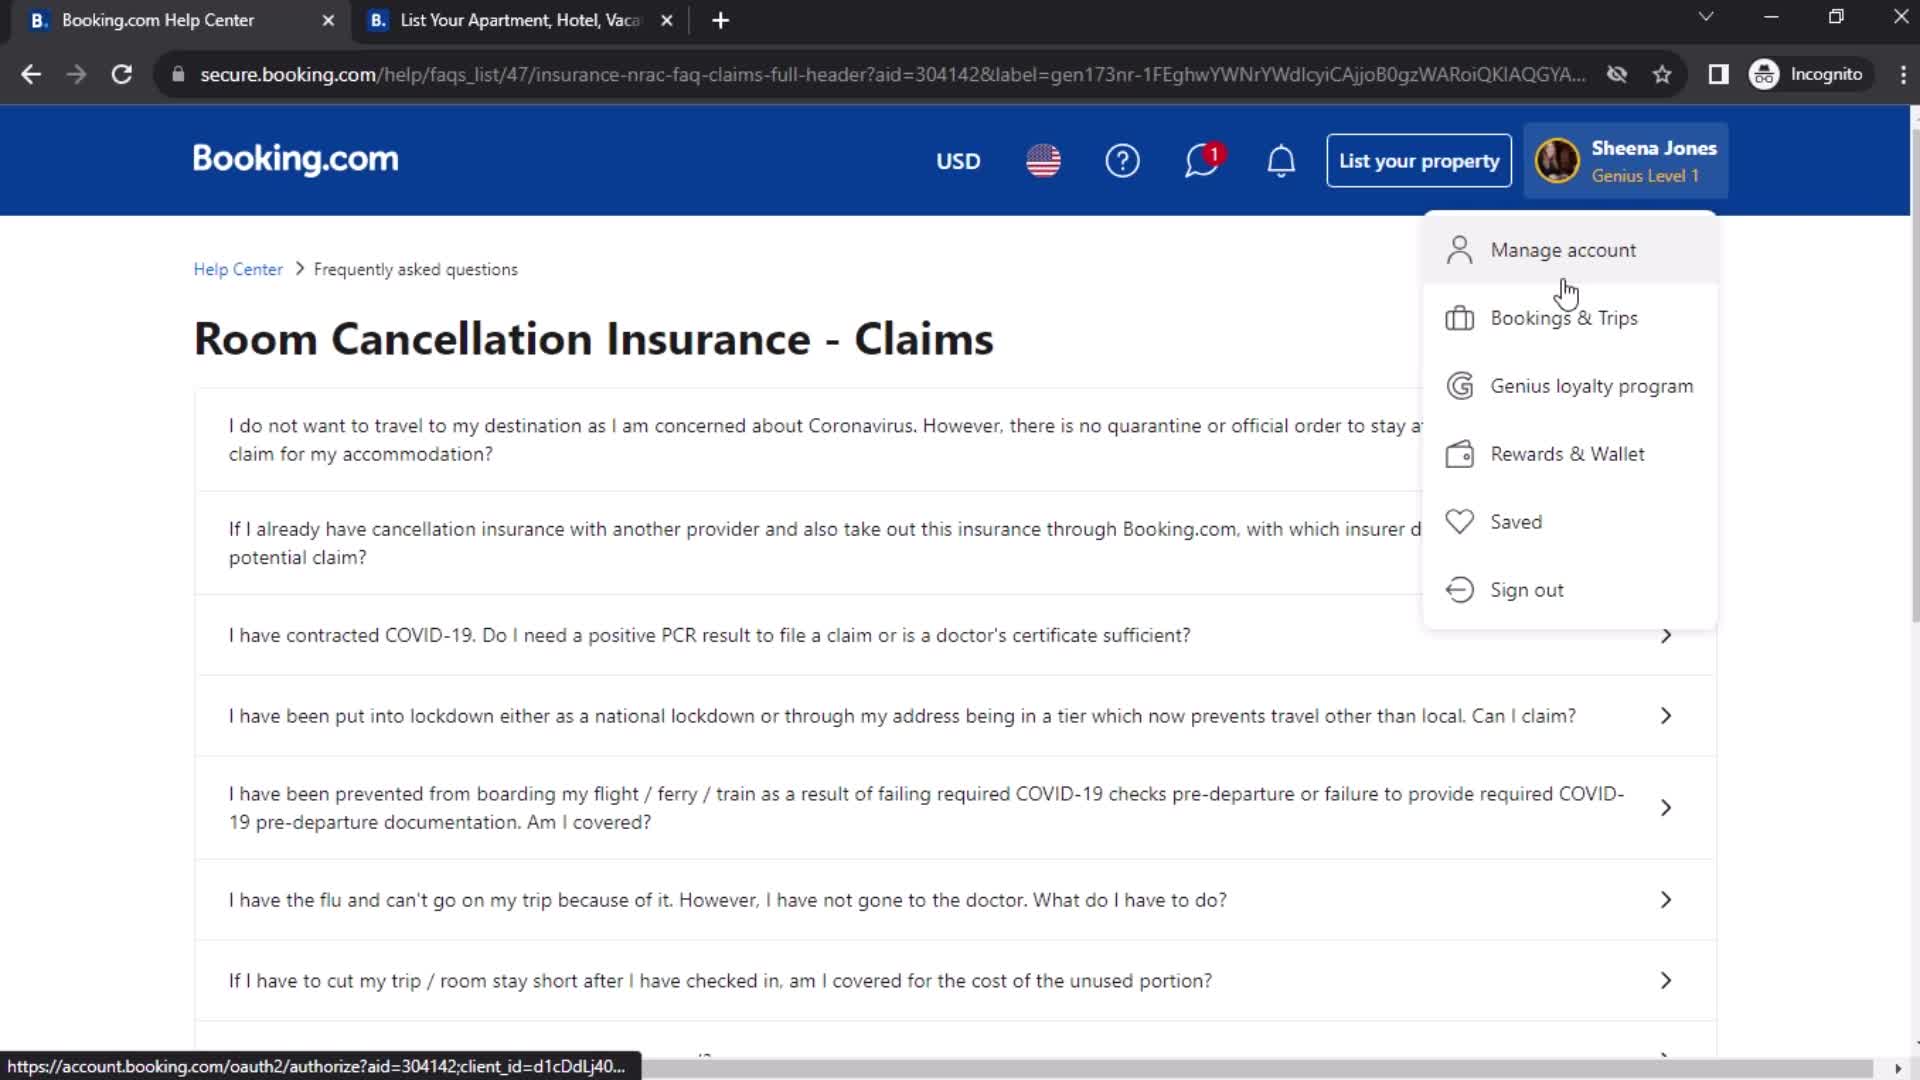1920x1080 pixels.
Task: Click the Manage account person icon
Action: (x=1459, y=250)
